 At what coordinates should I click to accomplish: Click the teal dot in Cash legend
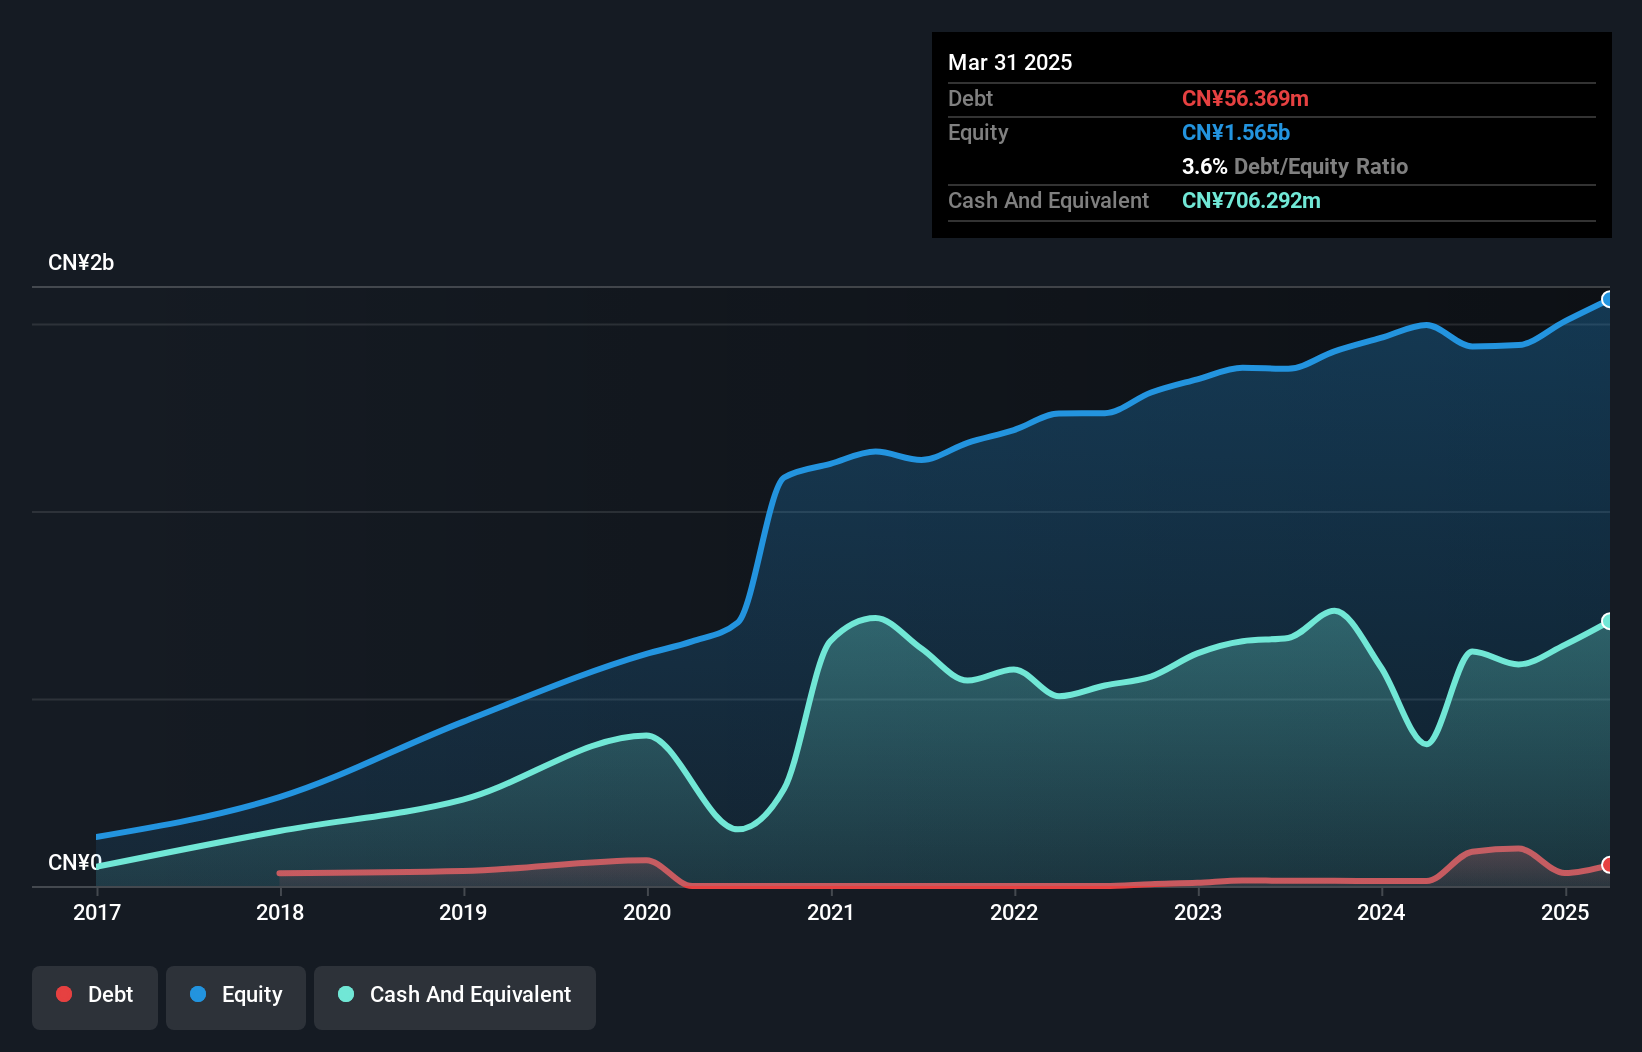tap(346, 994)
